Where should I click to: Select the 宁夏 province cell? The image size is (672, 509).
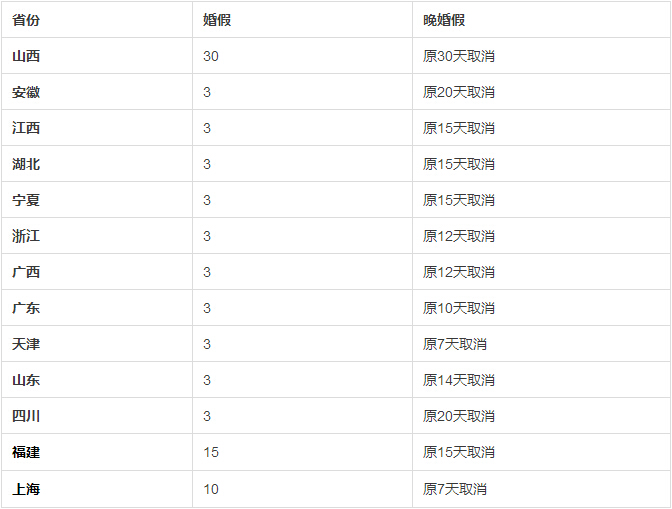click(x=26, y=200)
